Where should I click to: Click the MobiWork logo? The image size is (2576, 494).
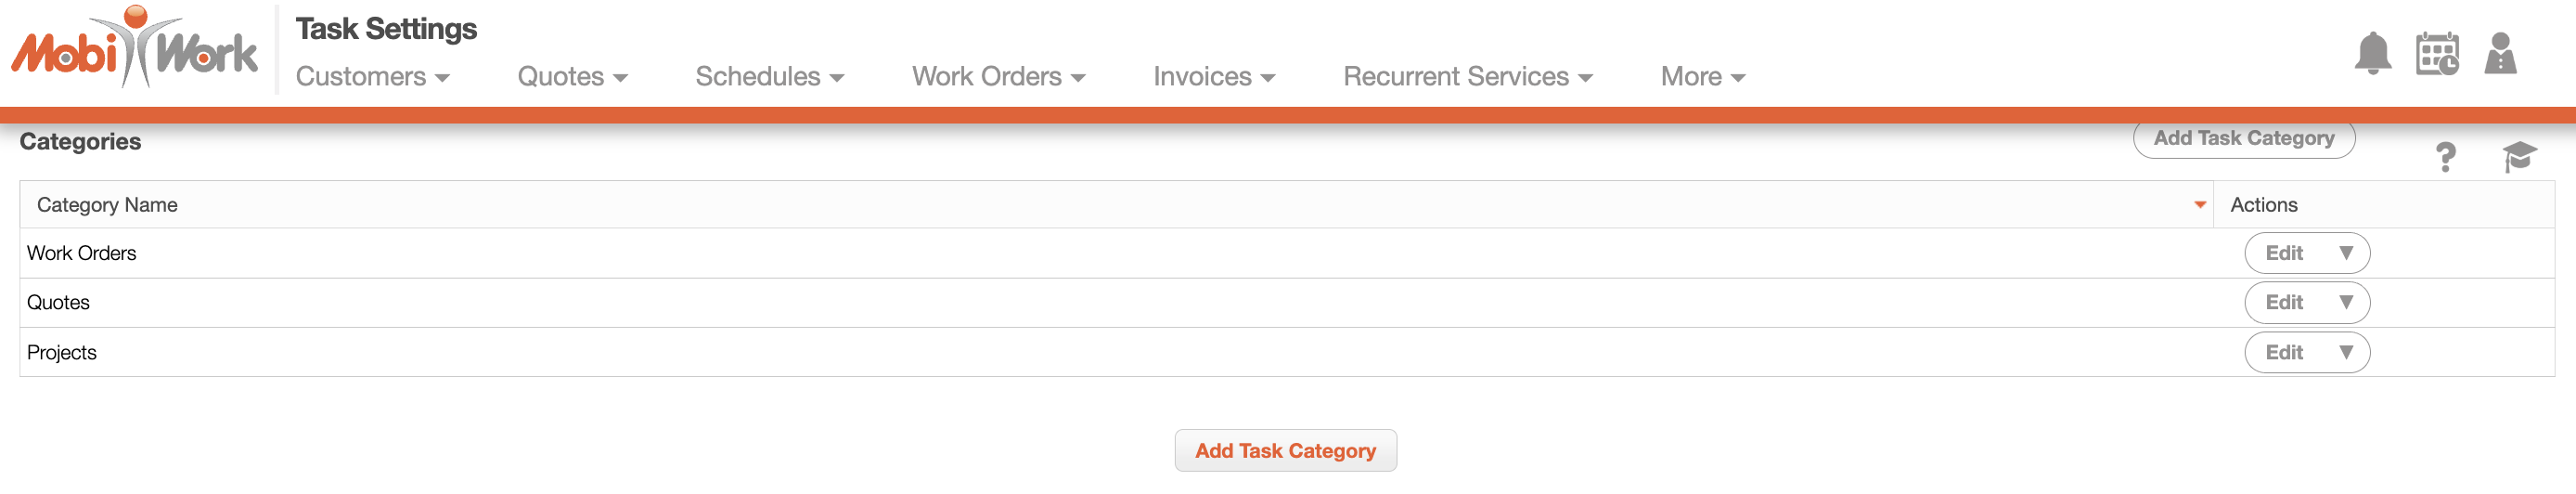pyautogui.click(x=134, y=47)
